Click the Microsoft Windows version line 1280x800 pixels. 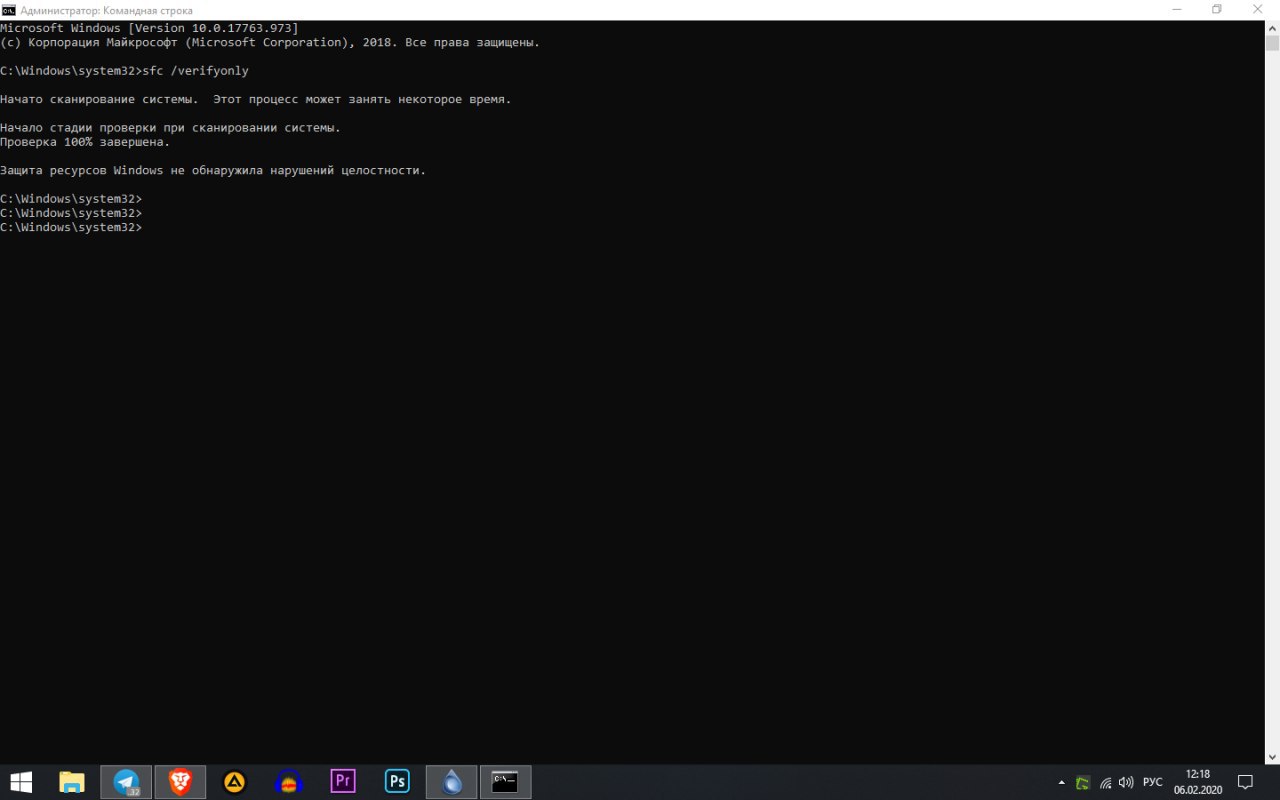tap(149, 28)
